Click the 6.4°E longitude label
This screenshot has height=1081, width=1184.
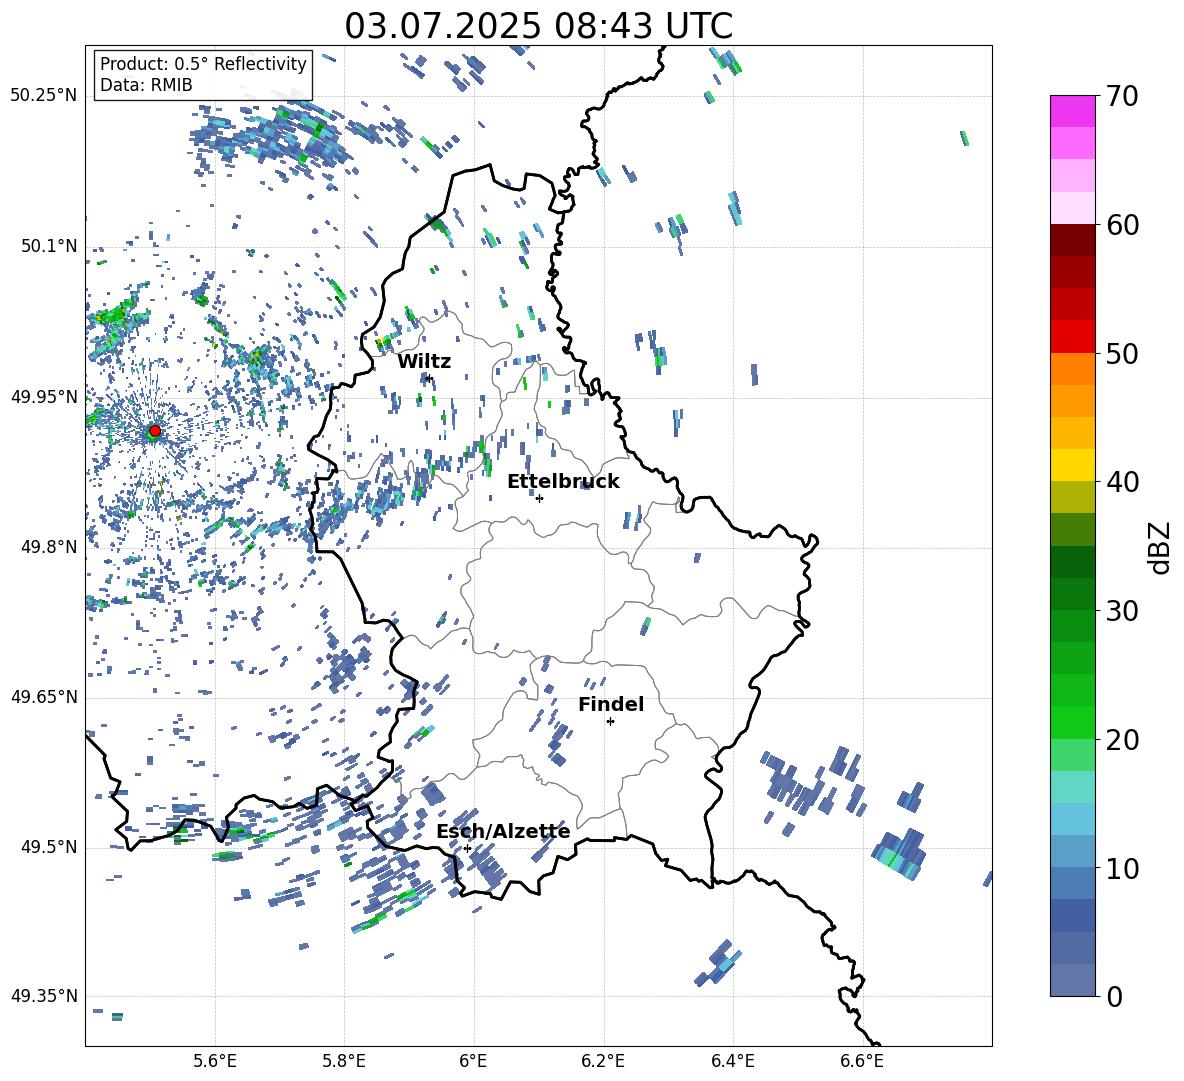click(x=732, y=1061)
